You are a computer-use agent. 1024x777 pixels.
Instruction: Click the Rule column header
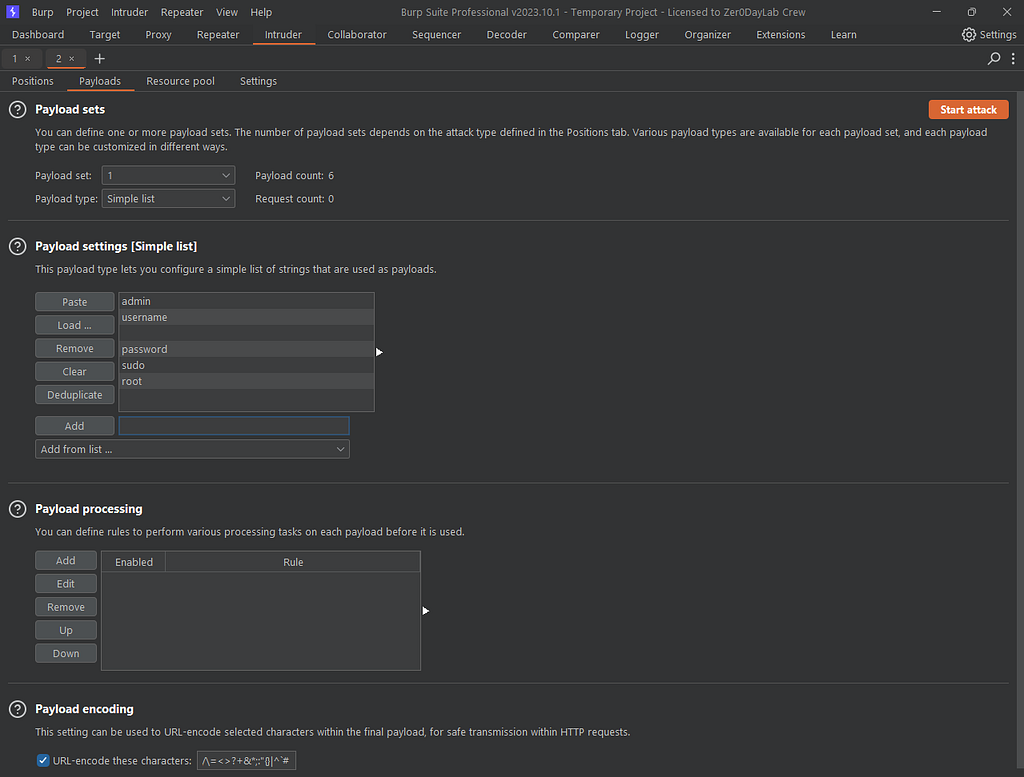293,562
